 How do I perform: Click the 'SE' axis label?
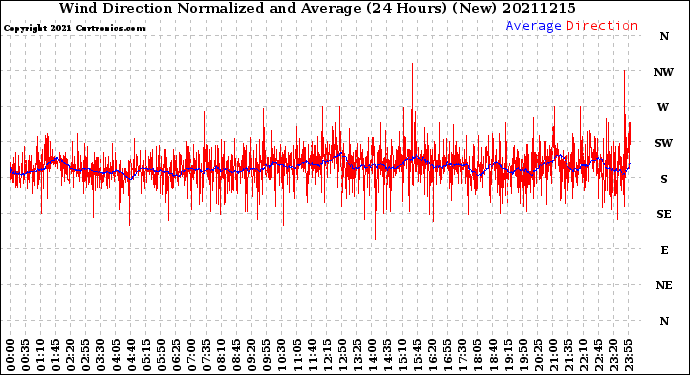[x=664, y=214]
